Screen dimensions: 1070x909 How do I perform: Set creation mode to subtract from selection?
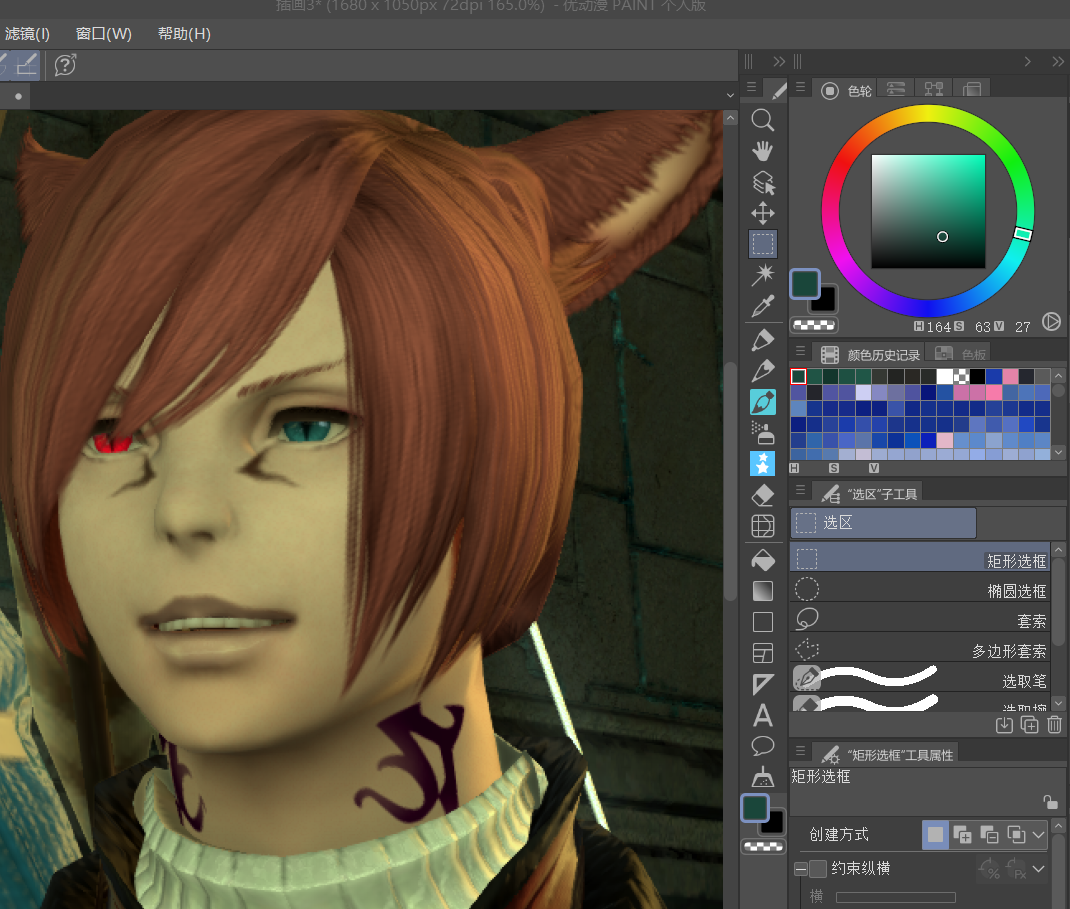pyautogui.click(x=989, y=835)
